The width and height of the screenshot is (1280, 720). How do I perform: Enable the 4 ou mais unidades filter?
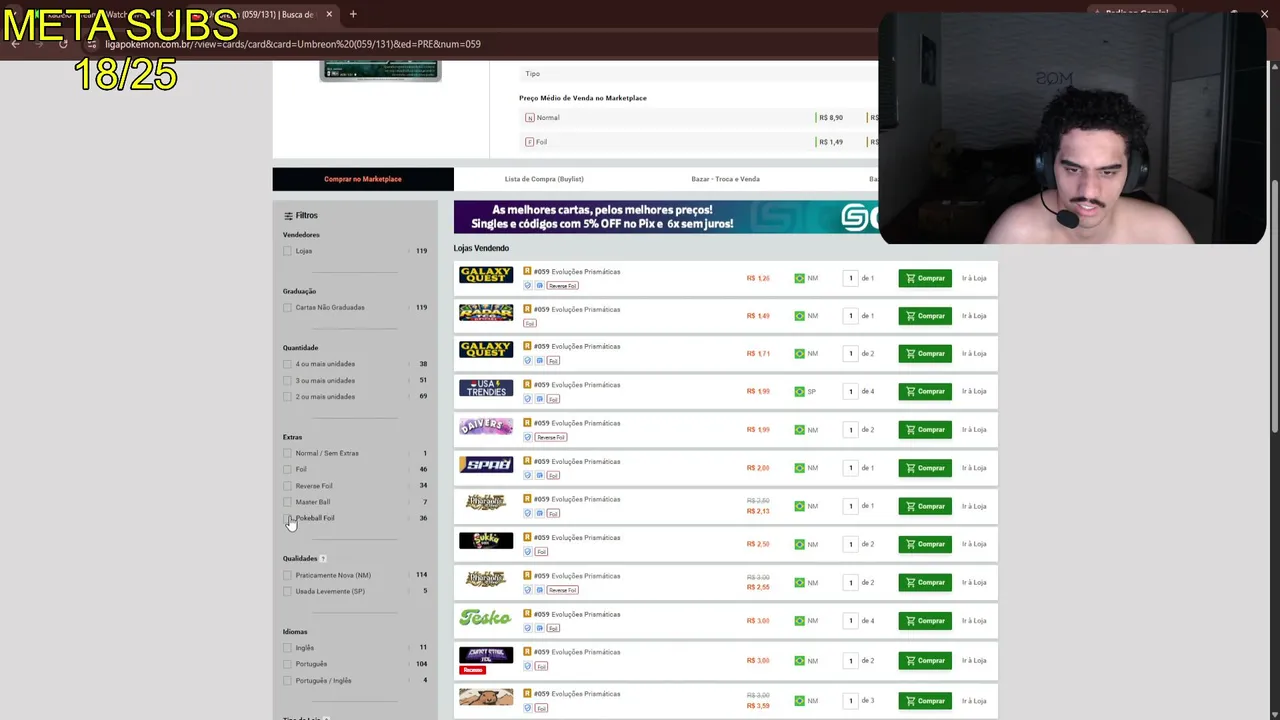coord(288,364)
